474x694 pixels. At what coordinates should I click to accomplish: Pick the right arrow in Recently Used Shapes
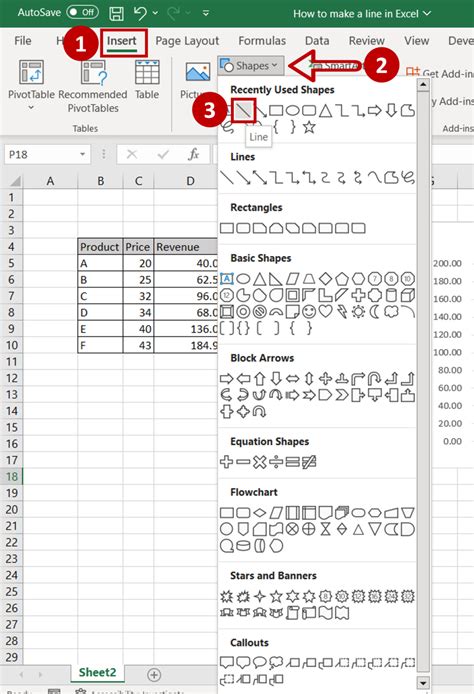374,110
